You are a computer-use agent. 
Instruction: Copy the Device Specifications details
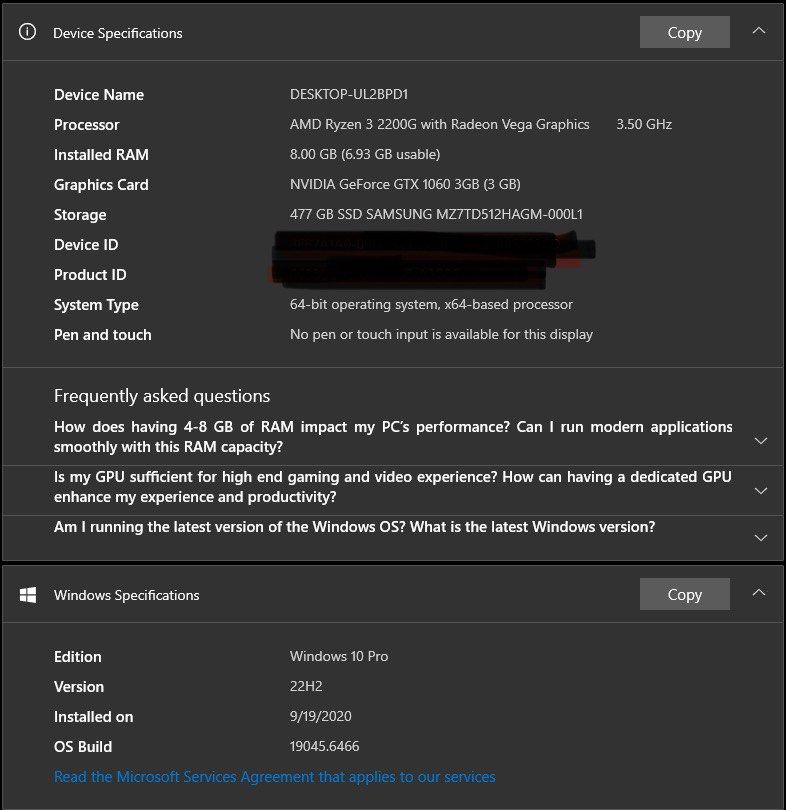[x=684, y=32]
